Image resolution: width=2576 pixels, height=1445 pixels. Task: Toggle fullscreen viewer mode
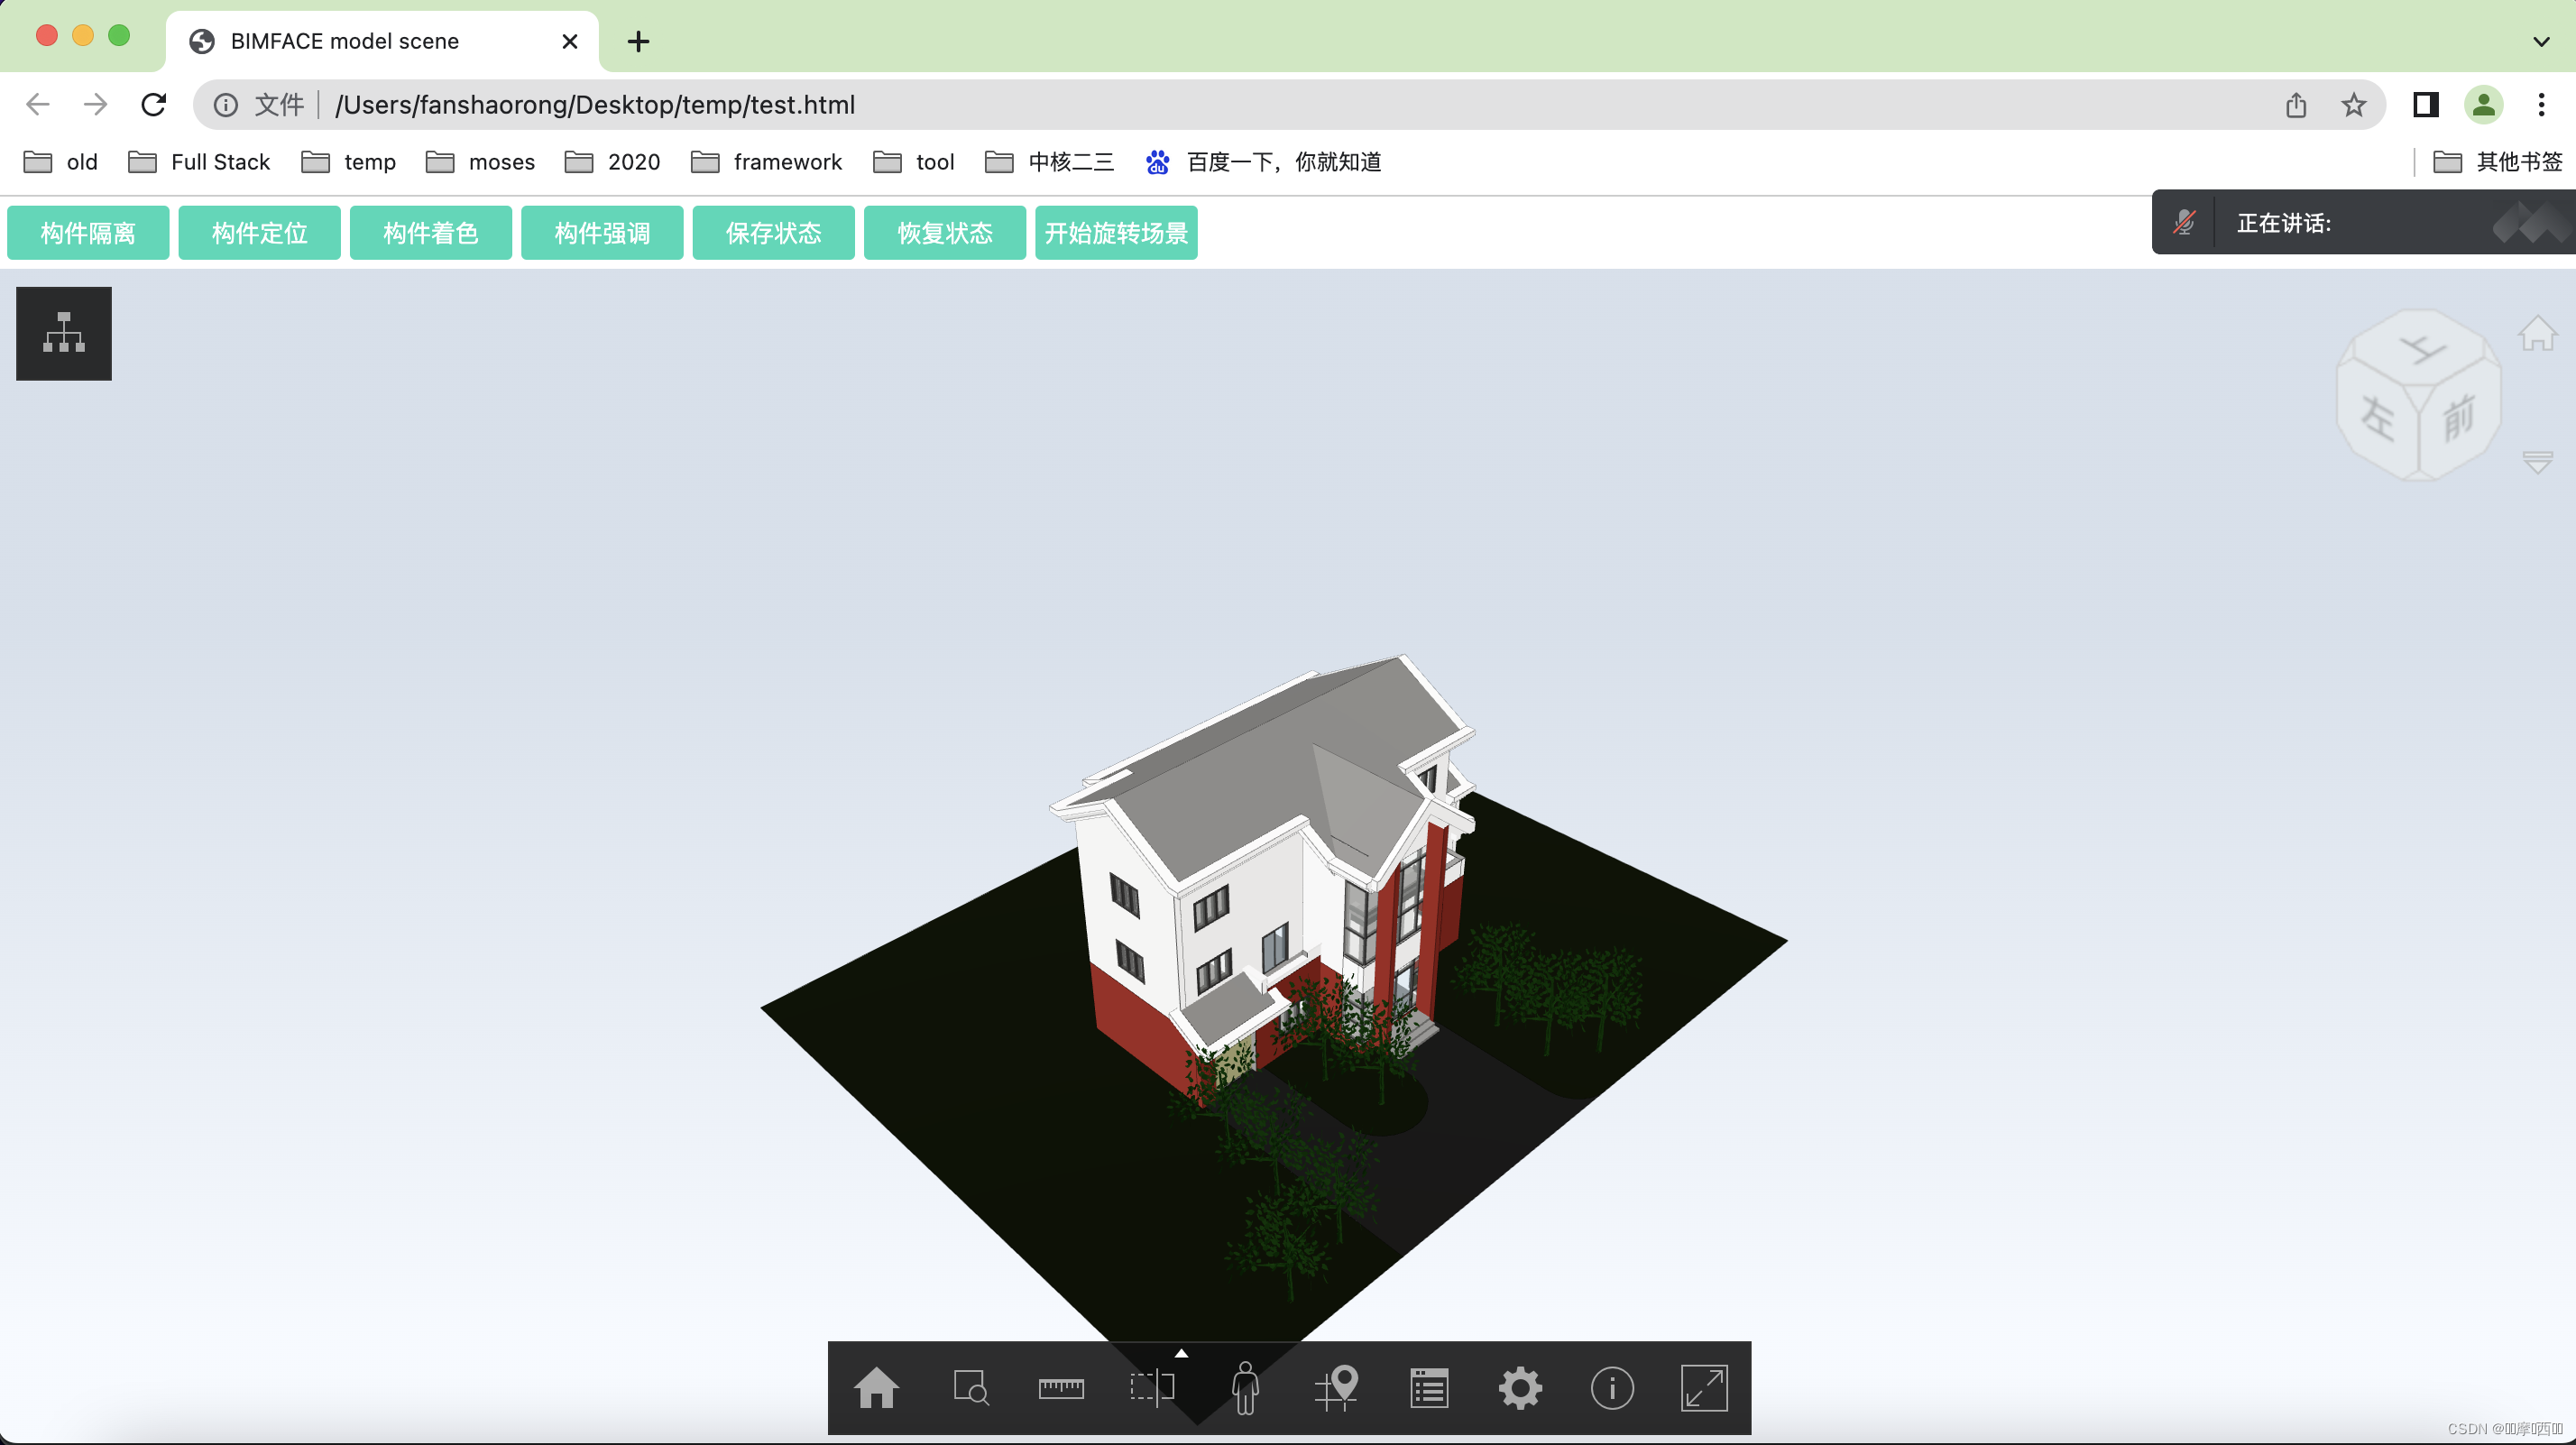[1704, 1388]
